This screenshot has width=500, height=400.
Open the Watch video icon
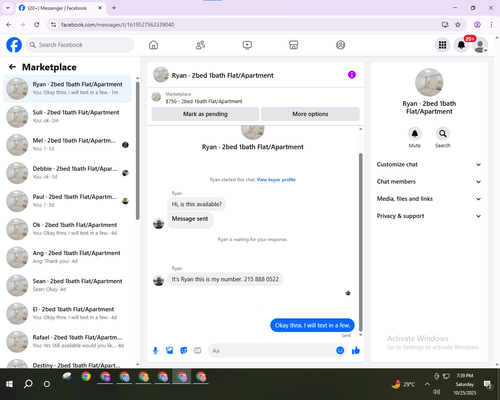[x=247, y=45]
